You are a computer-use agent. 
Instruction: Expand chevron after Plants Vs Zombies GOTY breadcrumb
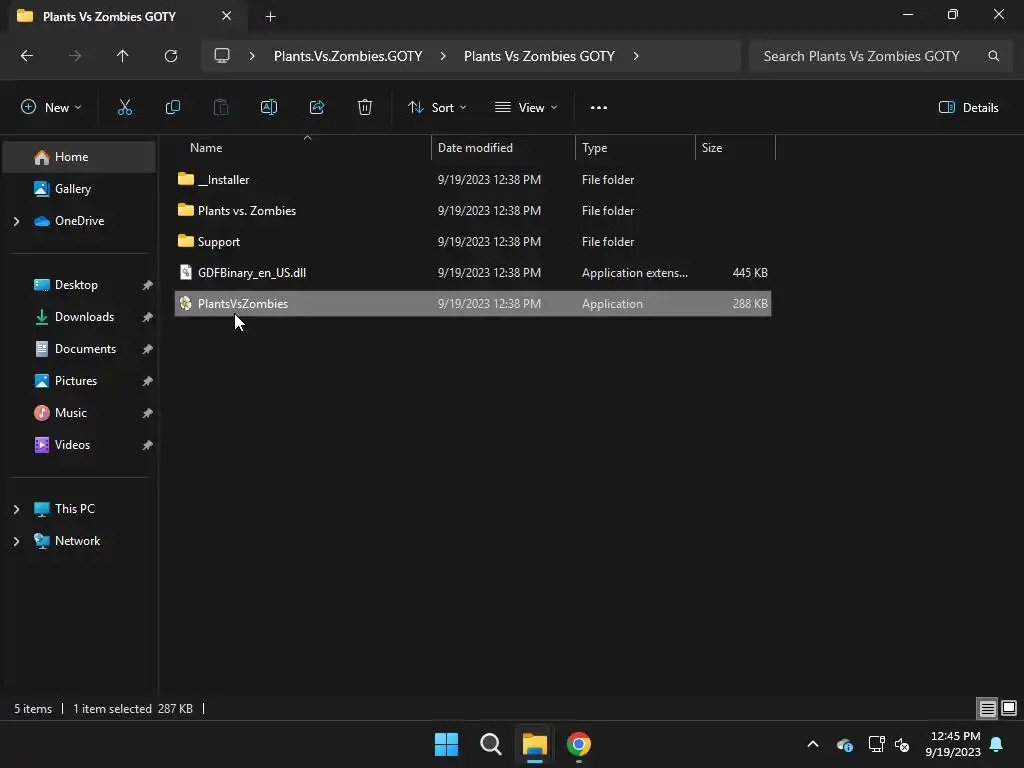tap(636, 56)
